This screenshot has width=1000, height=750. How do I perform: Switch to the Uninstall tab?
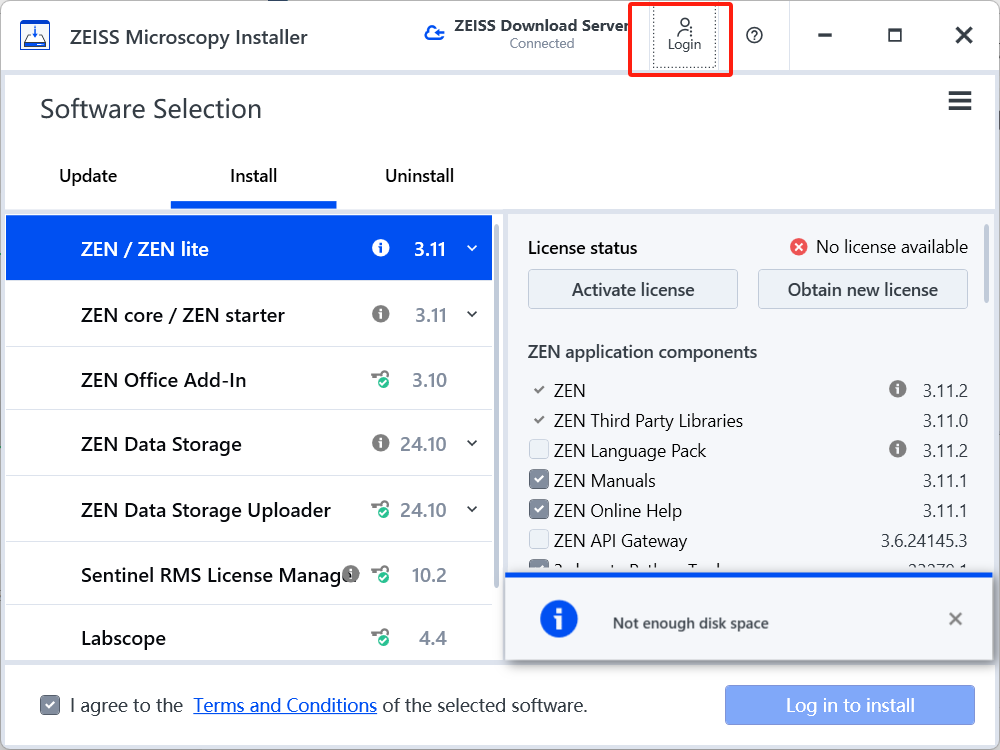[419, 176]
